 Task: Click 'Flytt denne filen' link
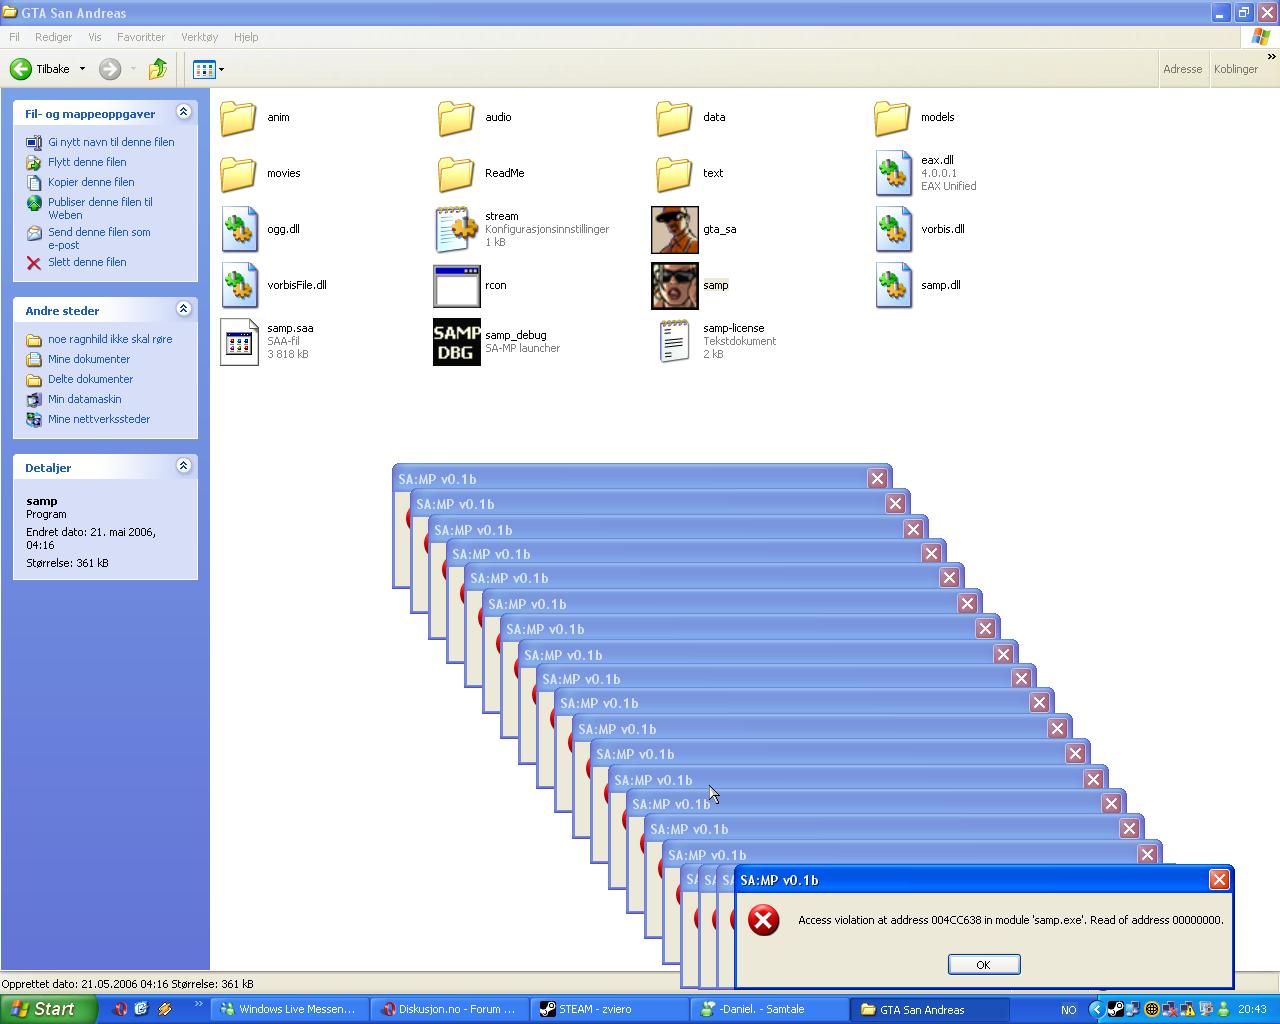(x=87, y=162)
